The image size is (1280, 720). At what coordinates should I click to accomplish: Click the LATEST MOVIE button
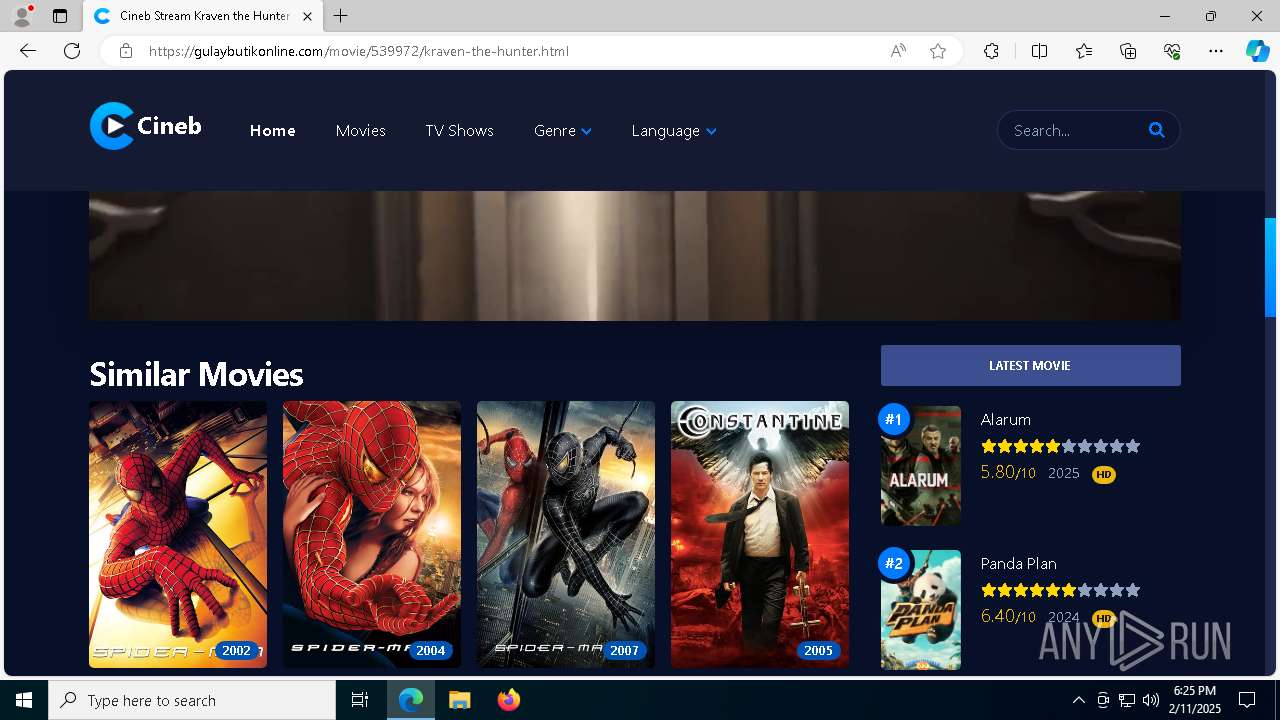(x=1031, y=365)
